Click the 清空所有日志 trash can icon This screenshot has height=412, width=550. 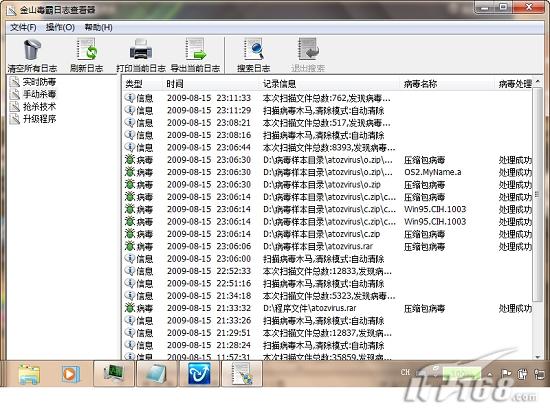point(32,49)
